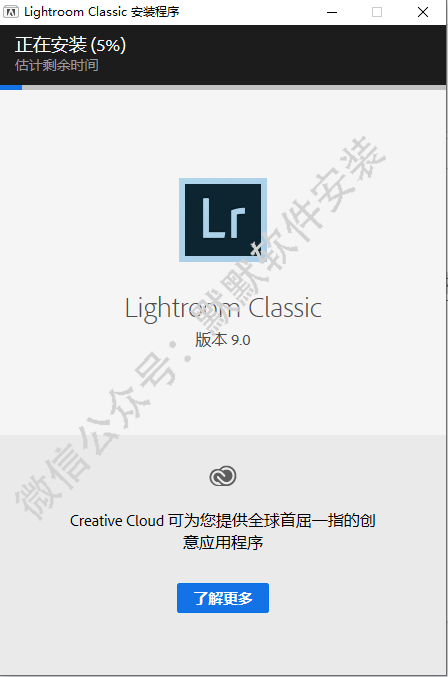Click the 估计剩余时间 status text
This screenshot has width=448, height=677.
click(x=57, y=65)
